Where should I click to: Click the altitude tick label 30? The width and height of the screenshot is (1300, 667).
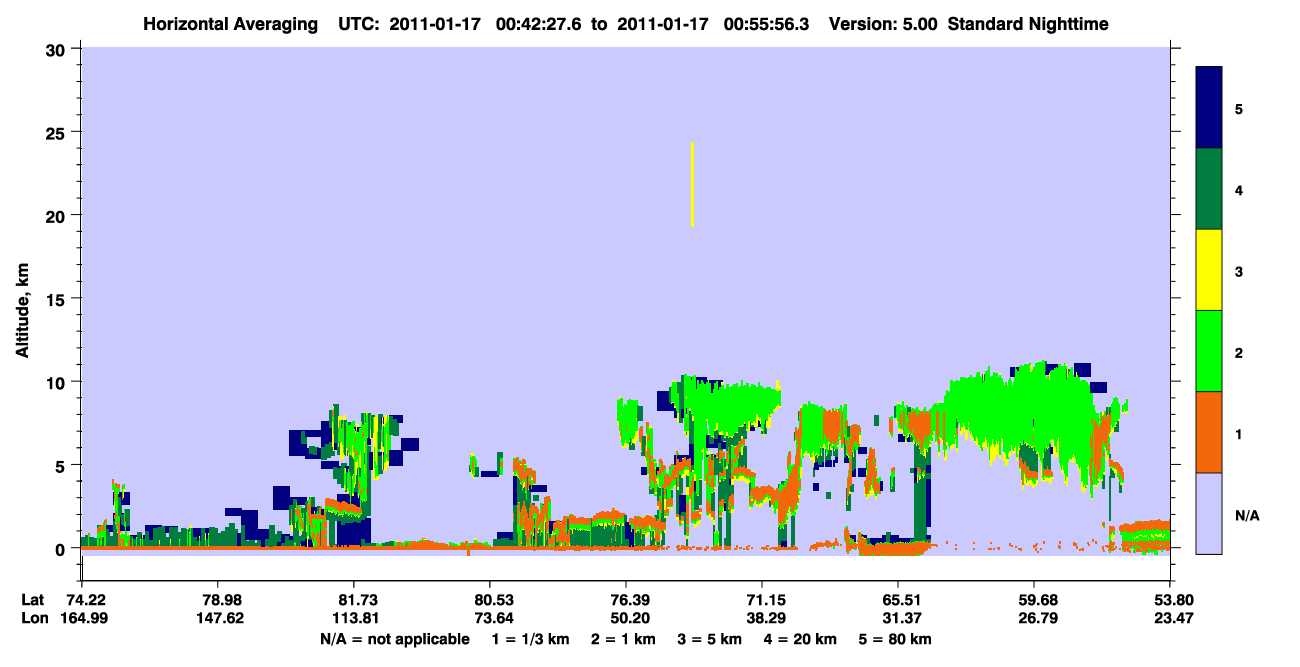pyautogui.click(x=57, y=49)
